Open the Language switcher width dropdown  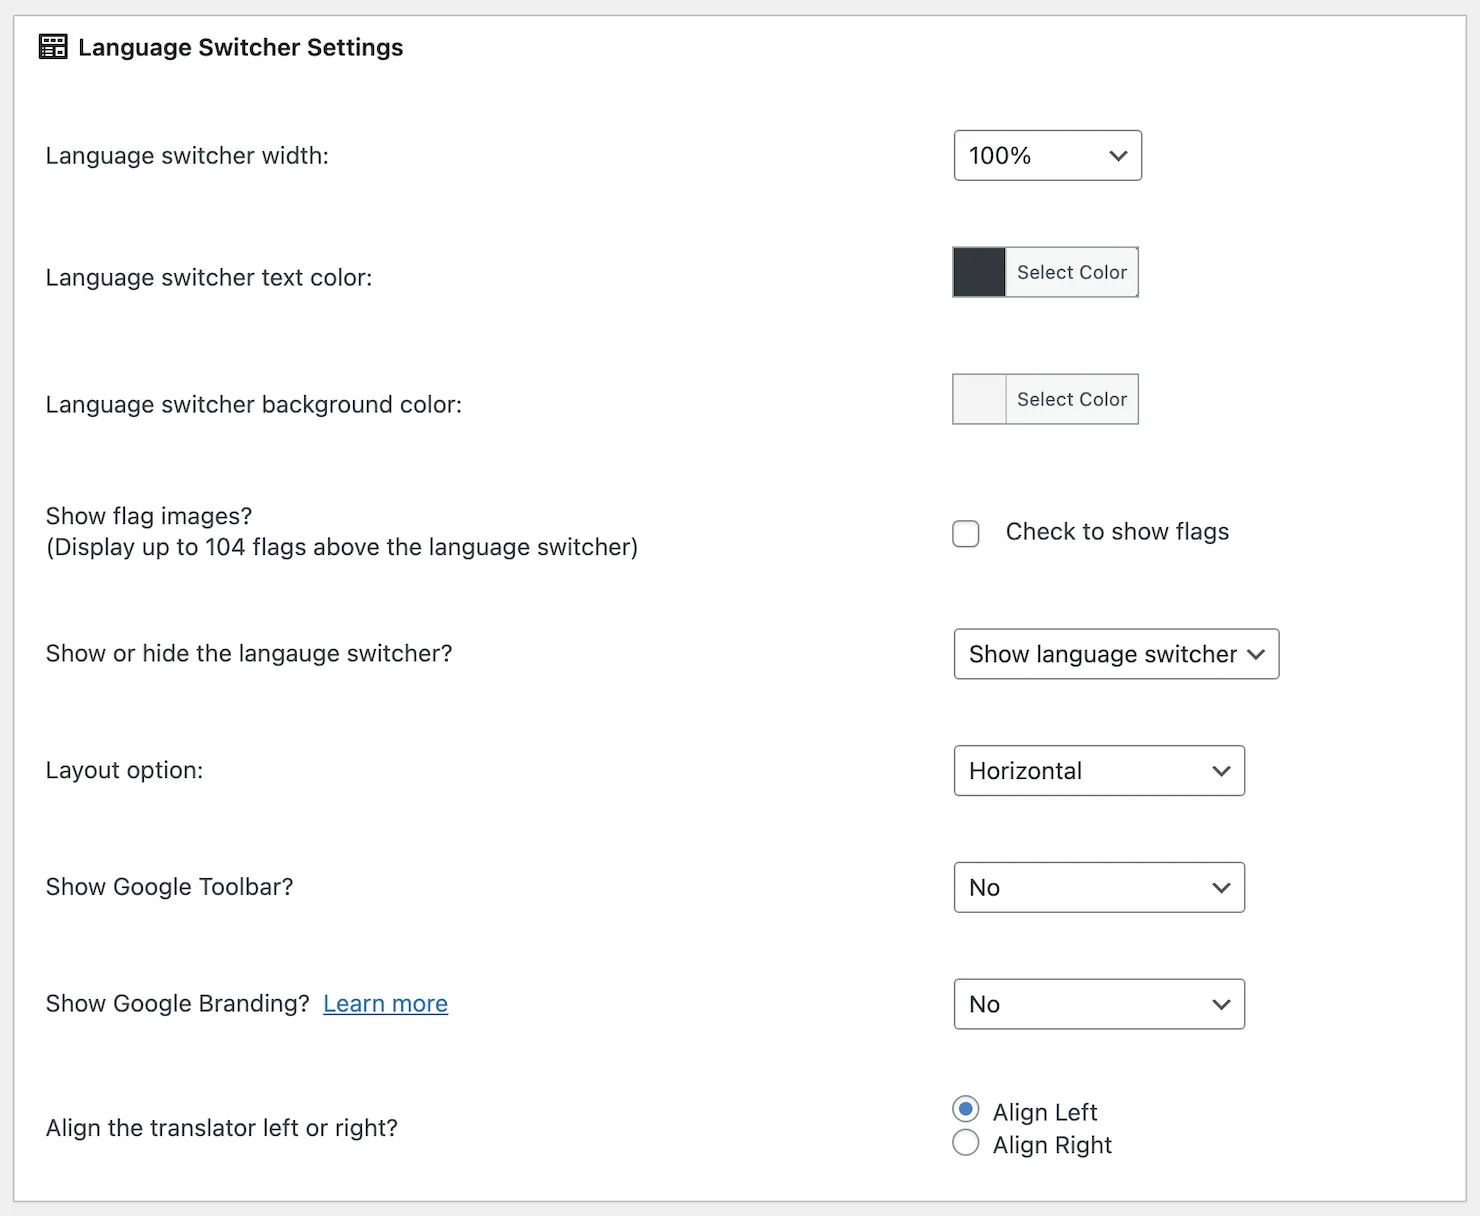(x=1047, y=155)
